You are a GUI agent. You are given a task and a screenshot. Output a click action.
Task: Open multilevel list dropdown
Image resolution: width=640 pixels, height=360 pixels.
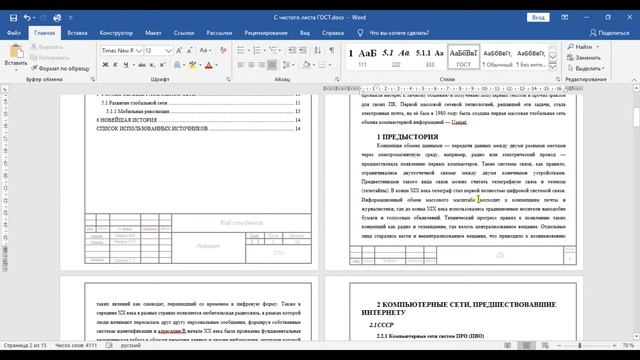coord(280,50)
